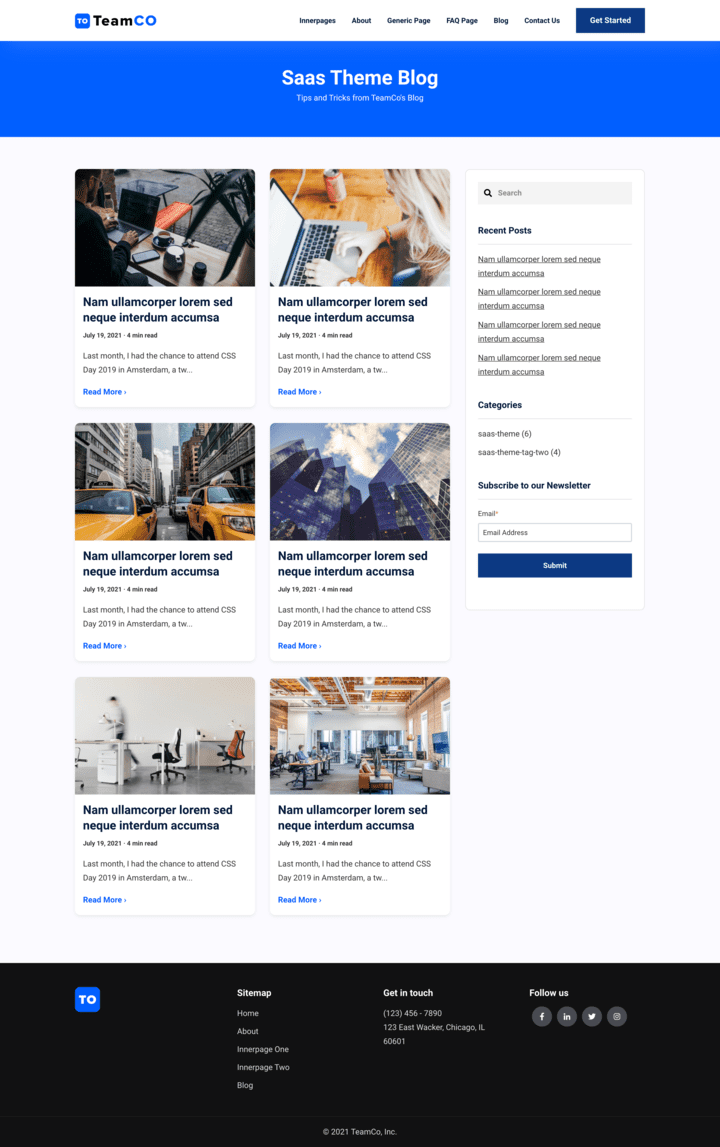Viewport: 720px width, 1147px height.
Task: Click the TeamCO logo in header
Action: (x=115, y=20)
